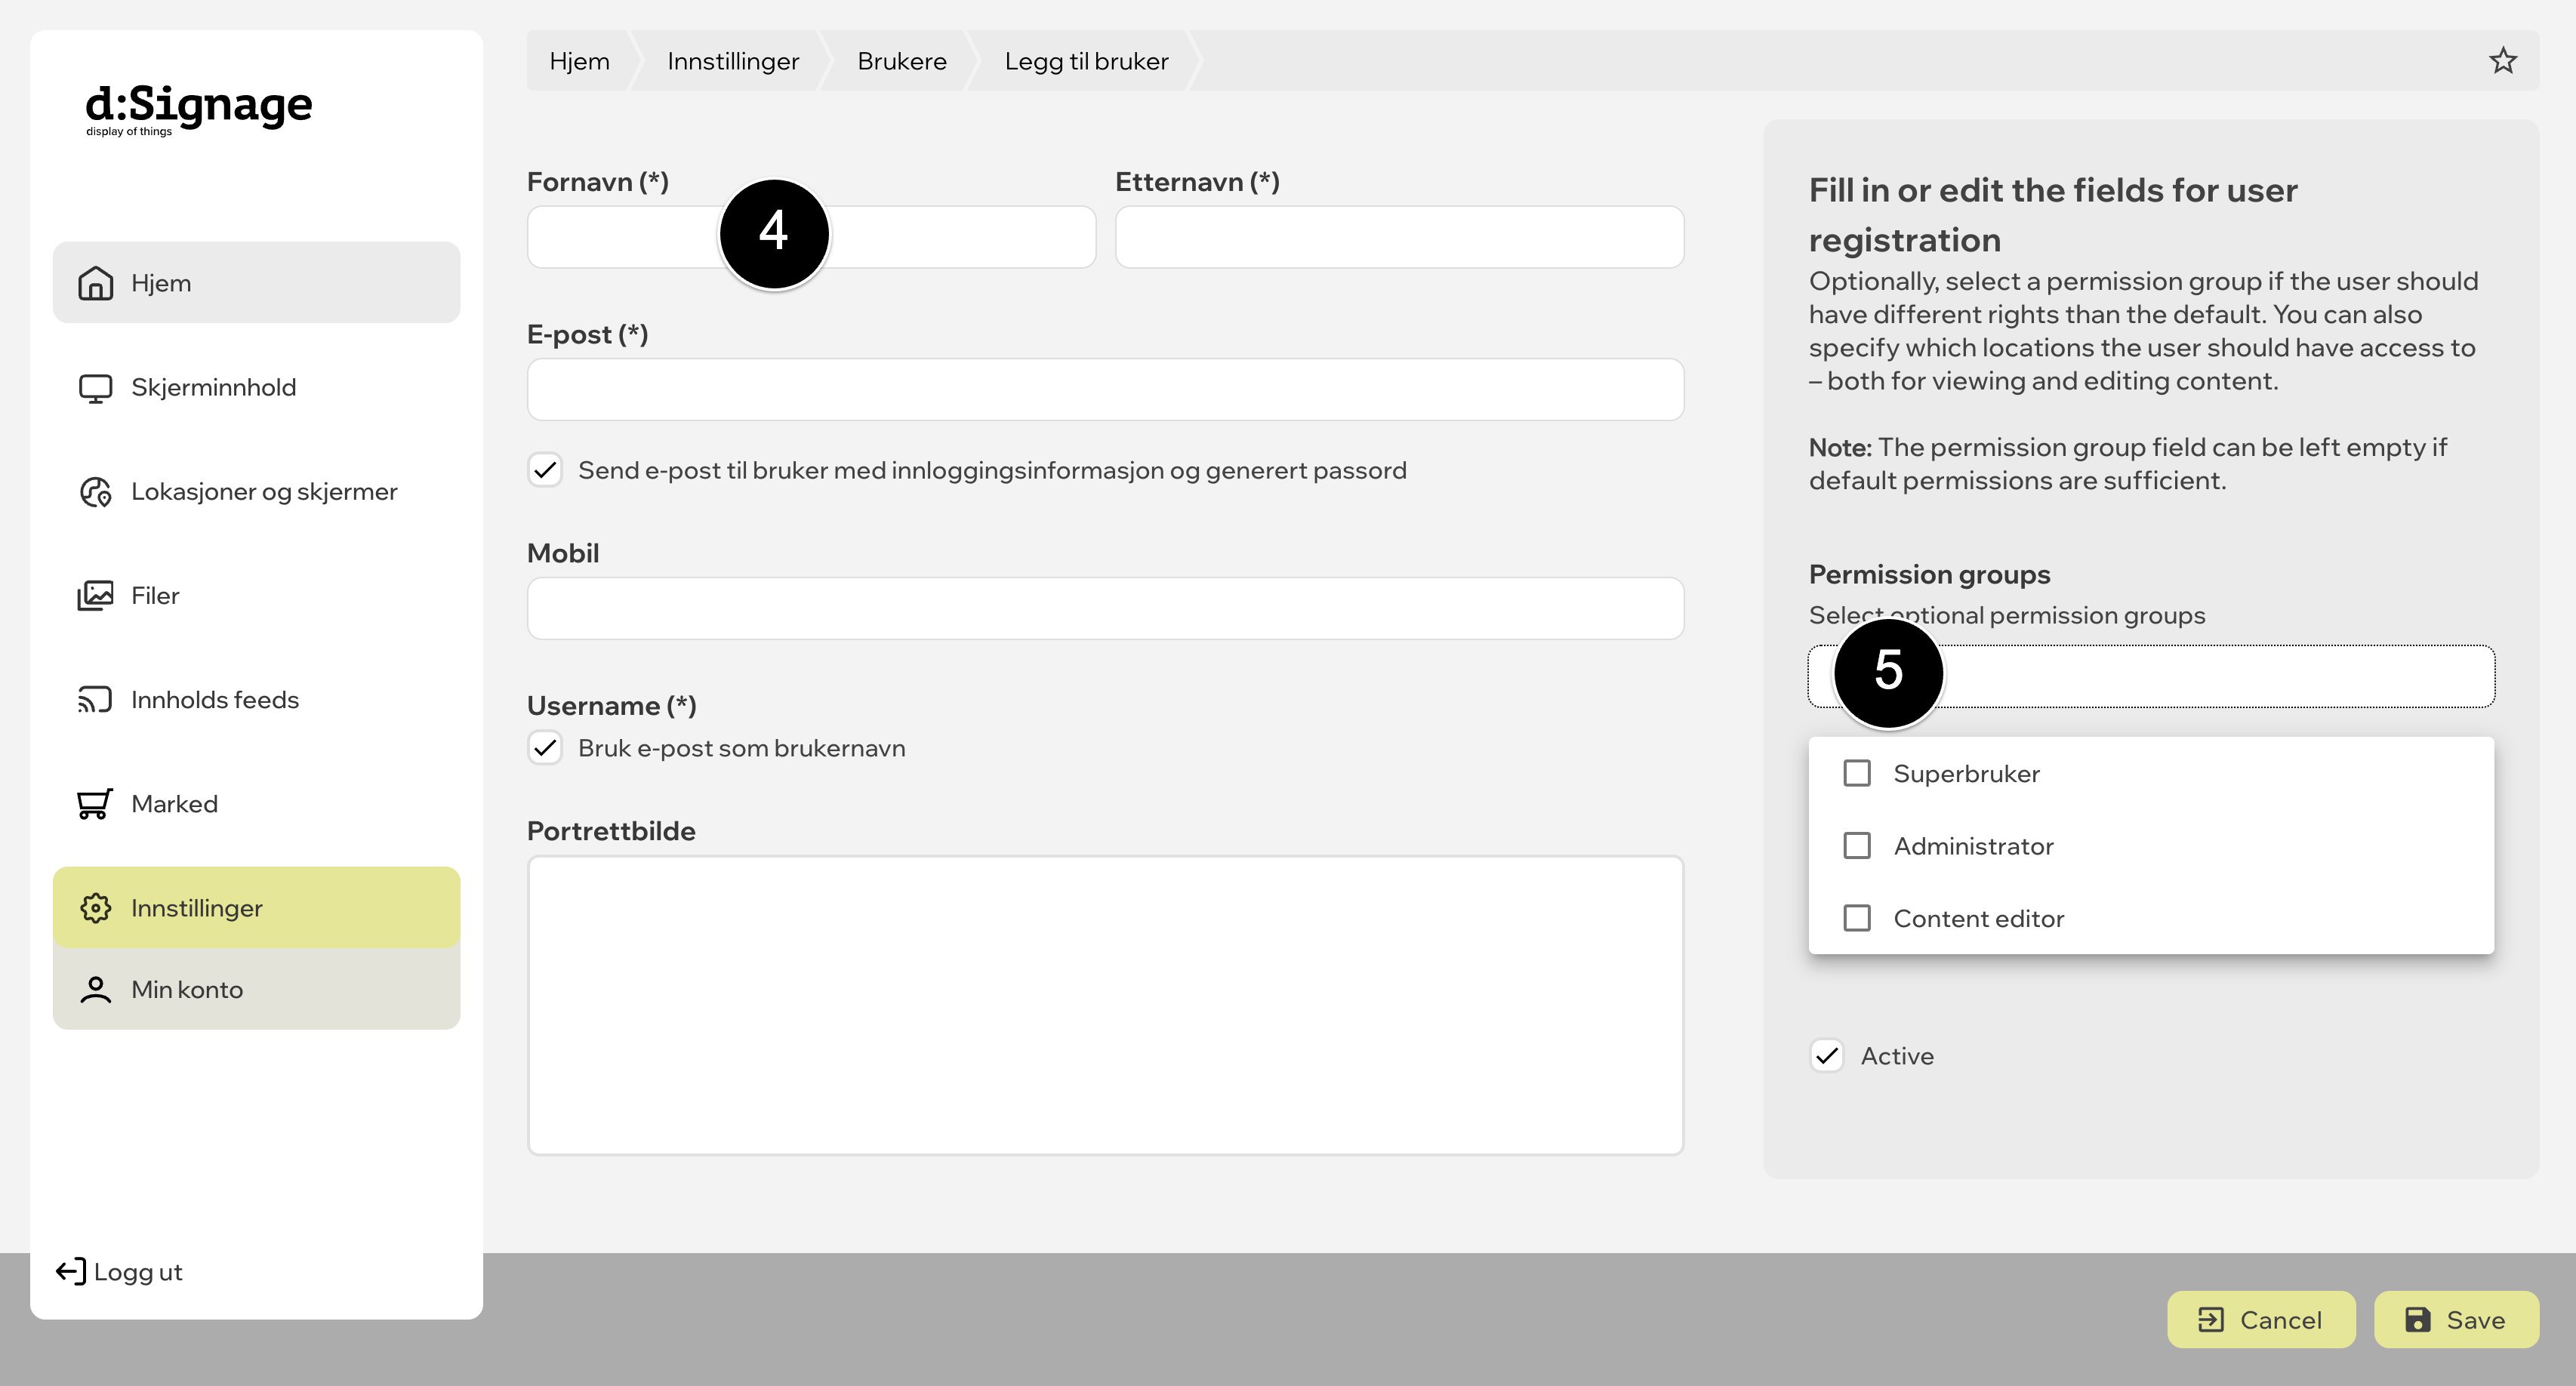
Task: Focus the Fornavn input field
Action: (x=811, y=237)
